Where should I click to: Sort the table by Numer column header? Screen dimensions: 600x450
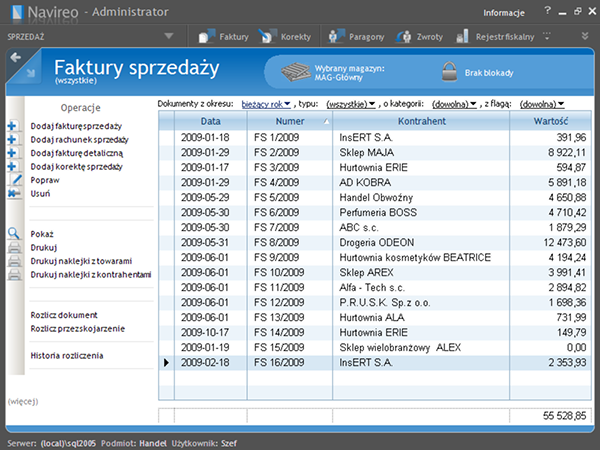289,121
